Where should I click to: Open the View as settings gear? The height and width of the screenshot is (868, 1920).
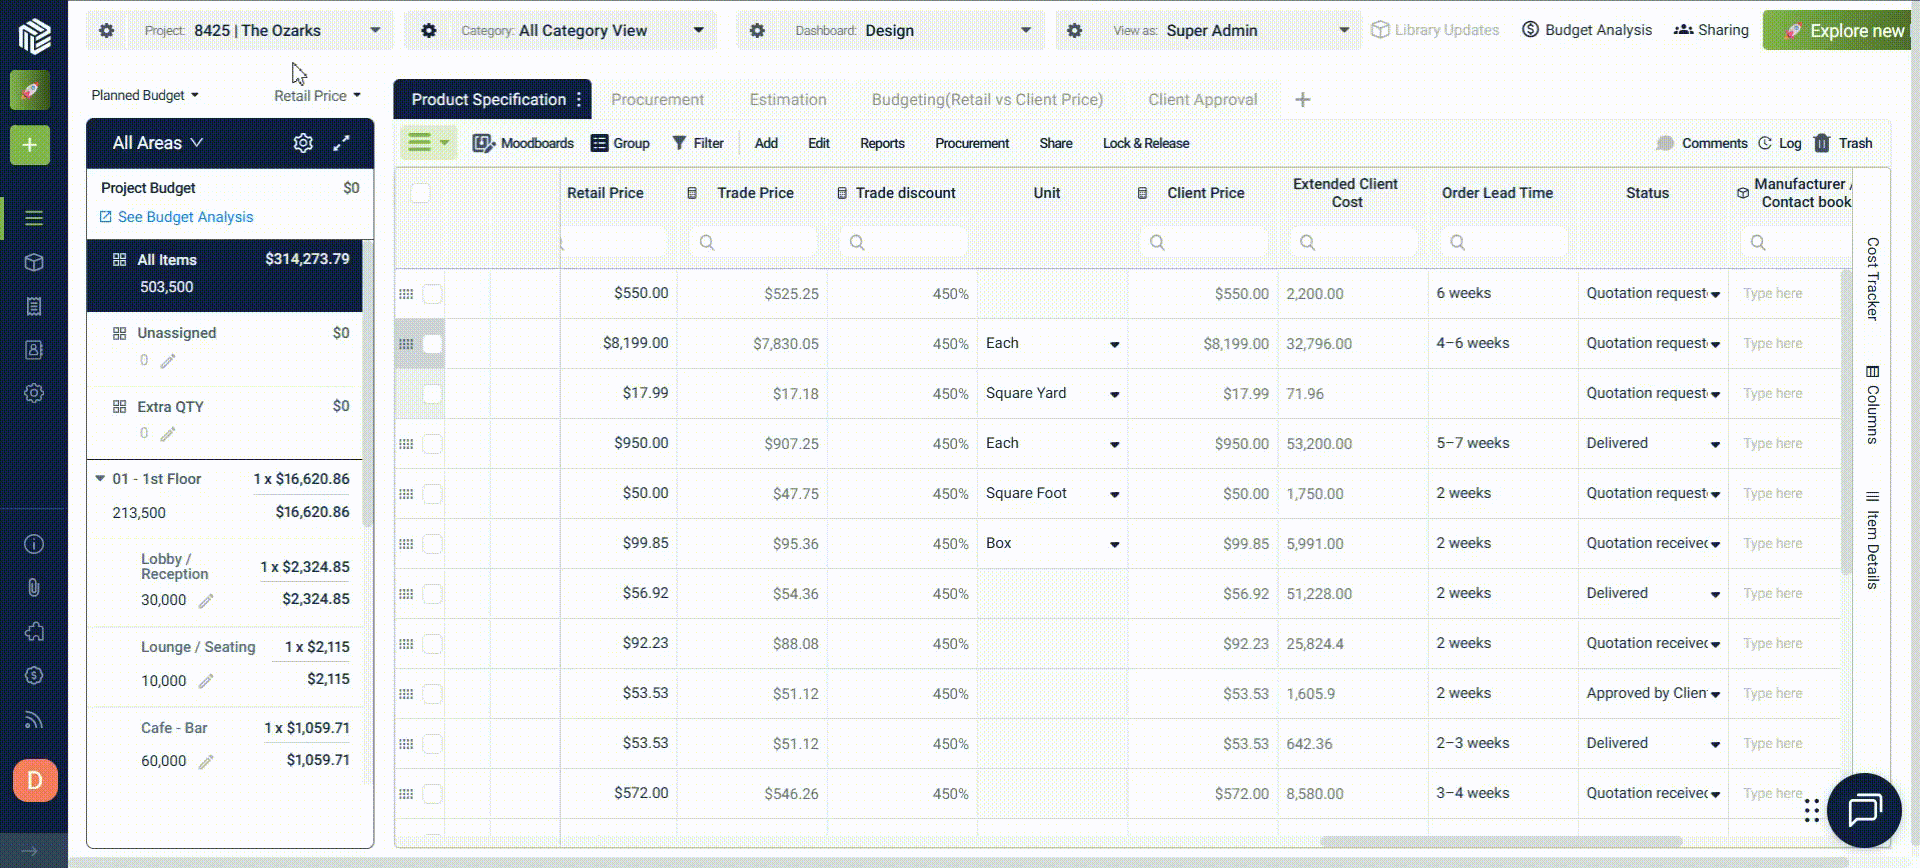1074,31
